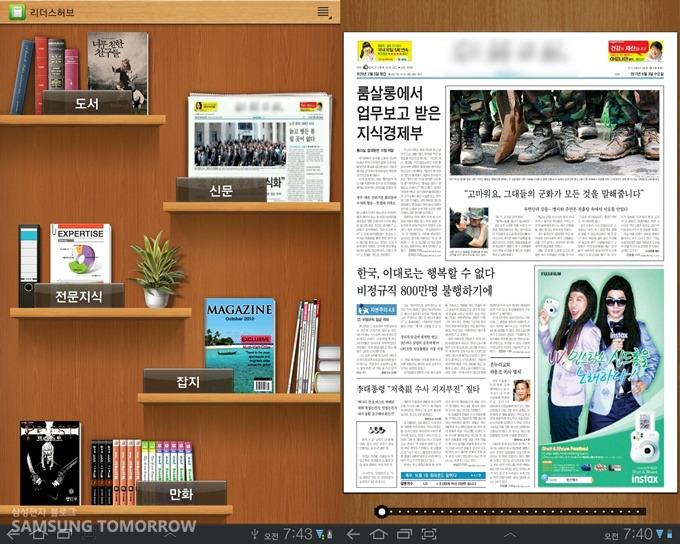Select the 잡지 (Magazine) shelf label
680x544 pixels.
coord(188,381)
